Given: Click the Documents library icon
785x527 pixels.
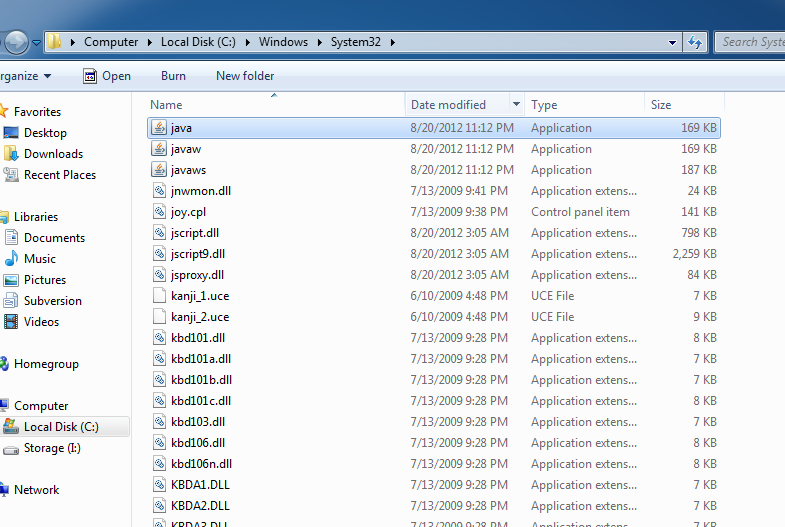Looking at the screenshot, I should tap(11, 238).
